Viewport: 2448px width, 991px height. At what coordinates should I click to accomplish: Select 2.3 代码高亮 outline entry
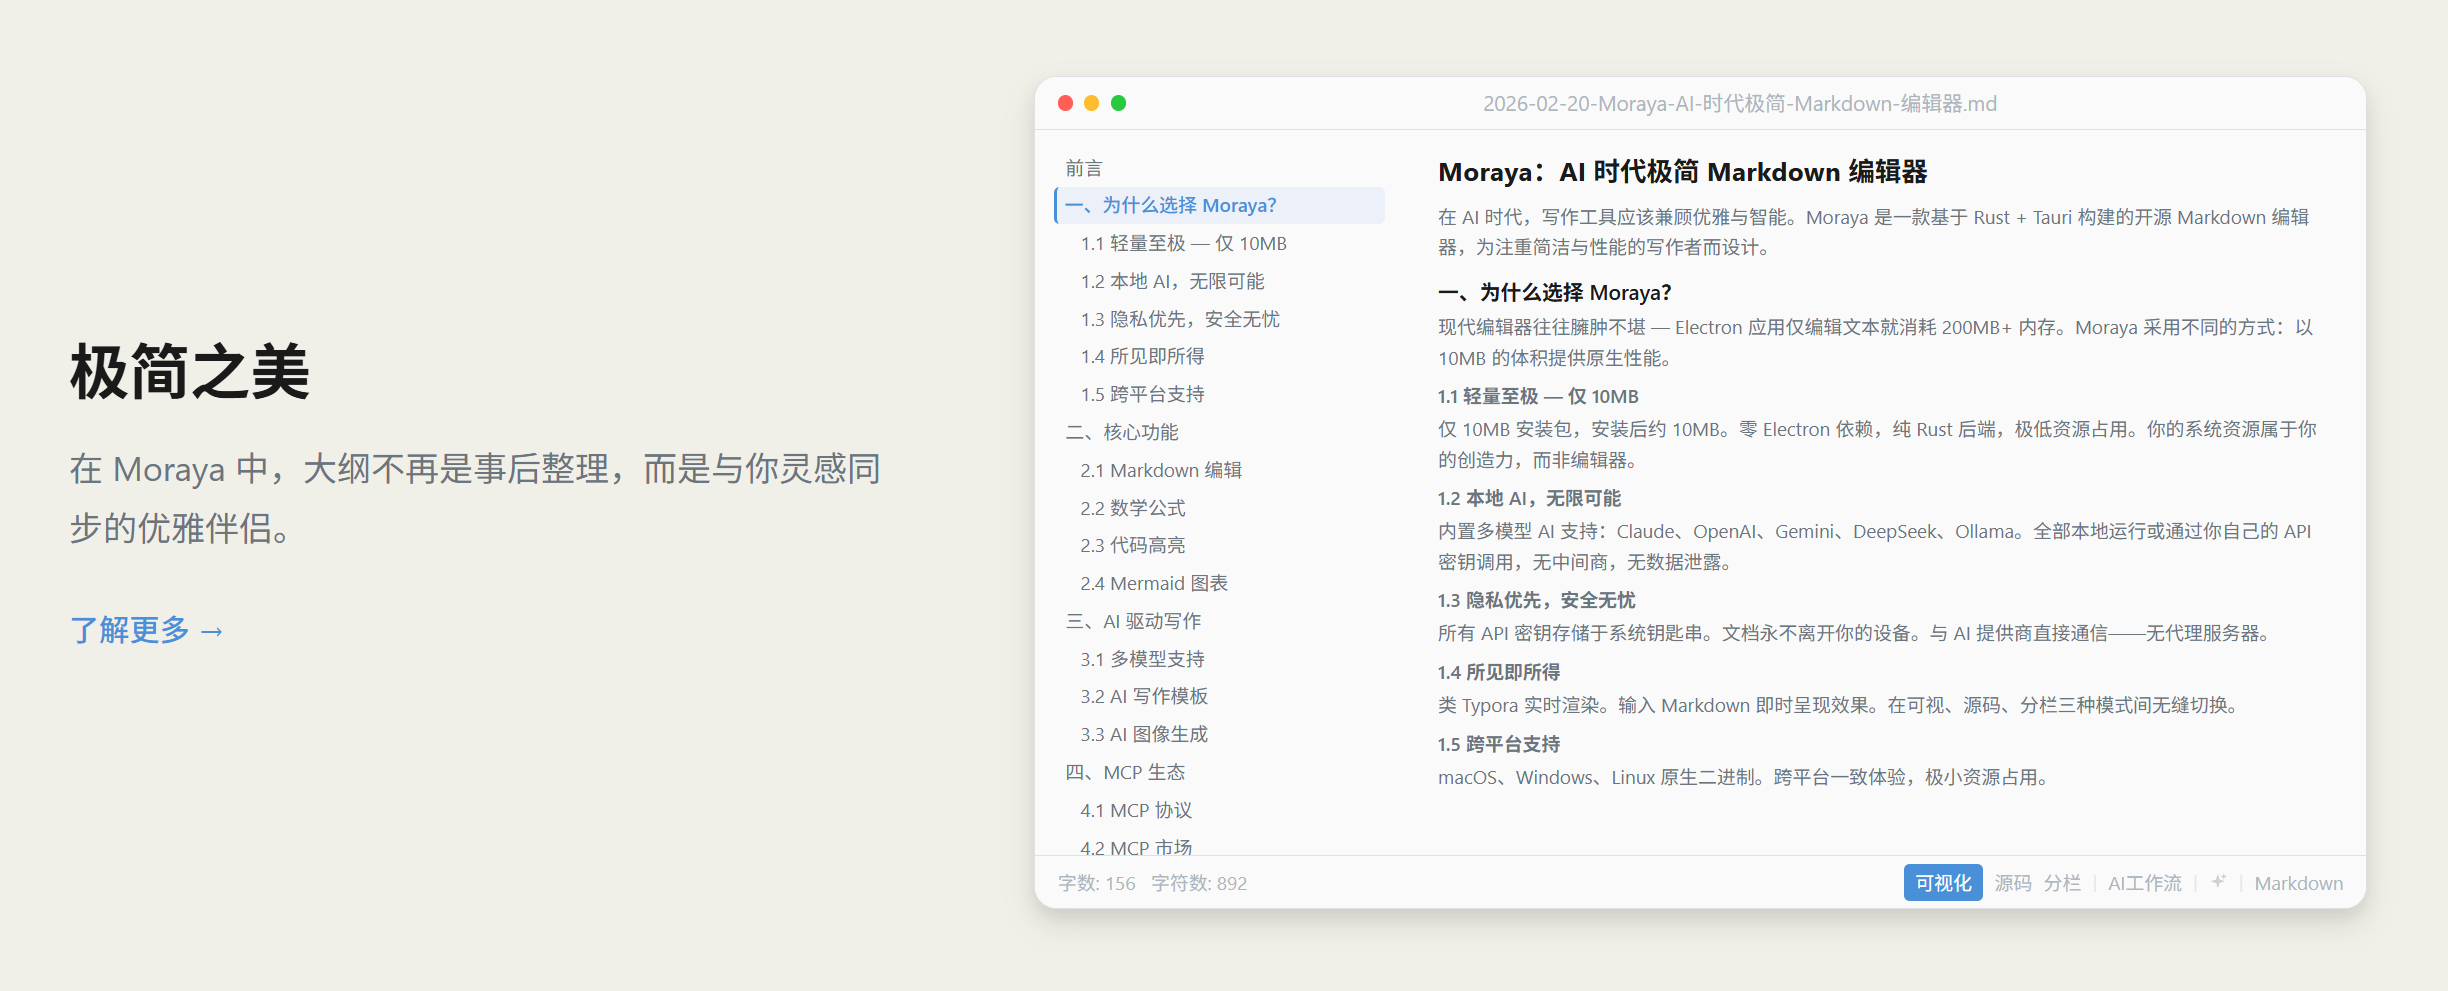click(x=1133, y=545)
